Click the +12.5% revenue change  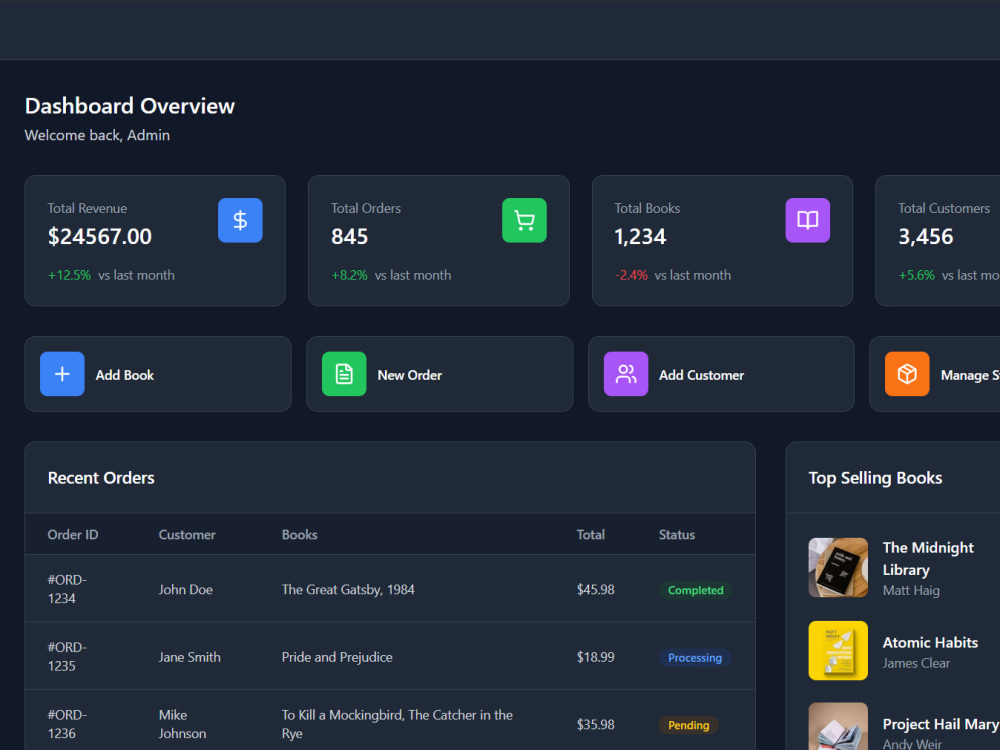(70, 275)
